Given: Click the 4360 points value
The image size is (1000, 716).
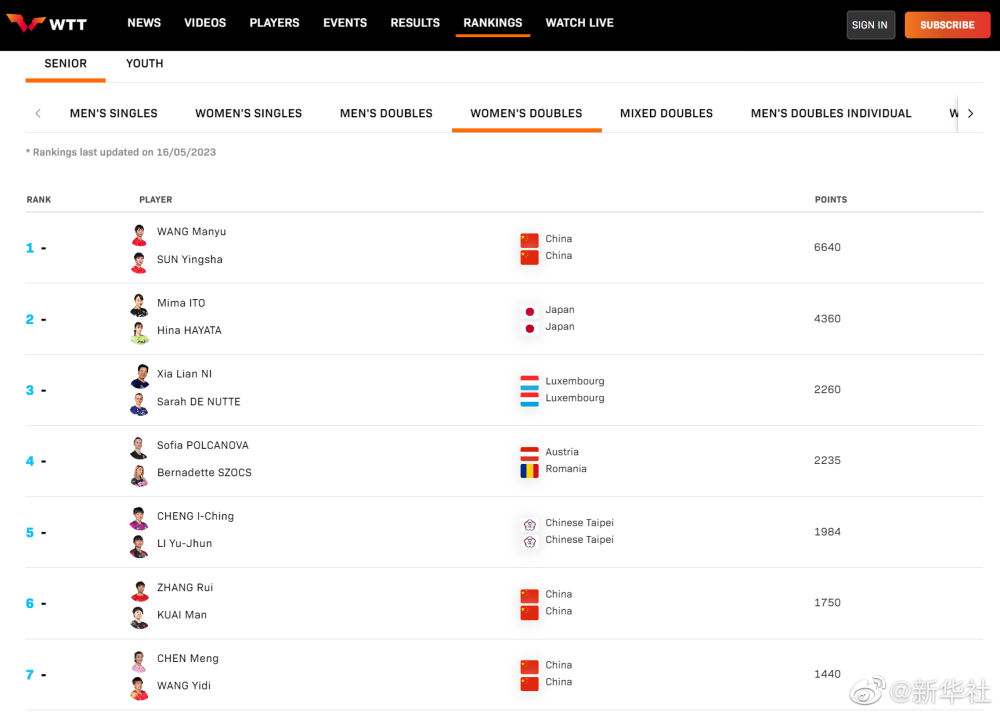Looking at the screenshot, I should (827, 319).
